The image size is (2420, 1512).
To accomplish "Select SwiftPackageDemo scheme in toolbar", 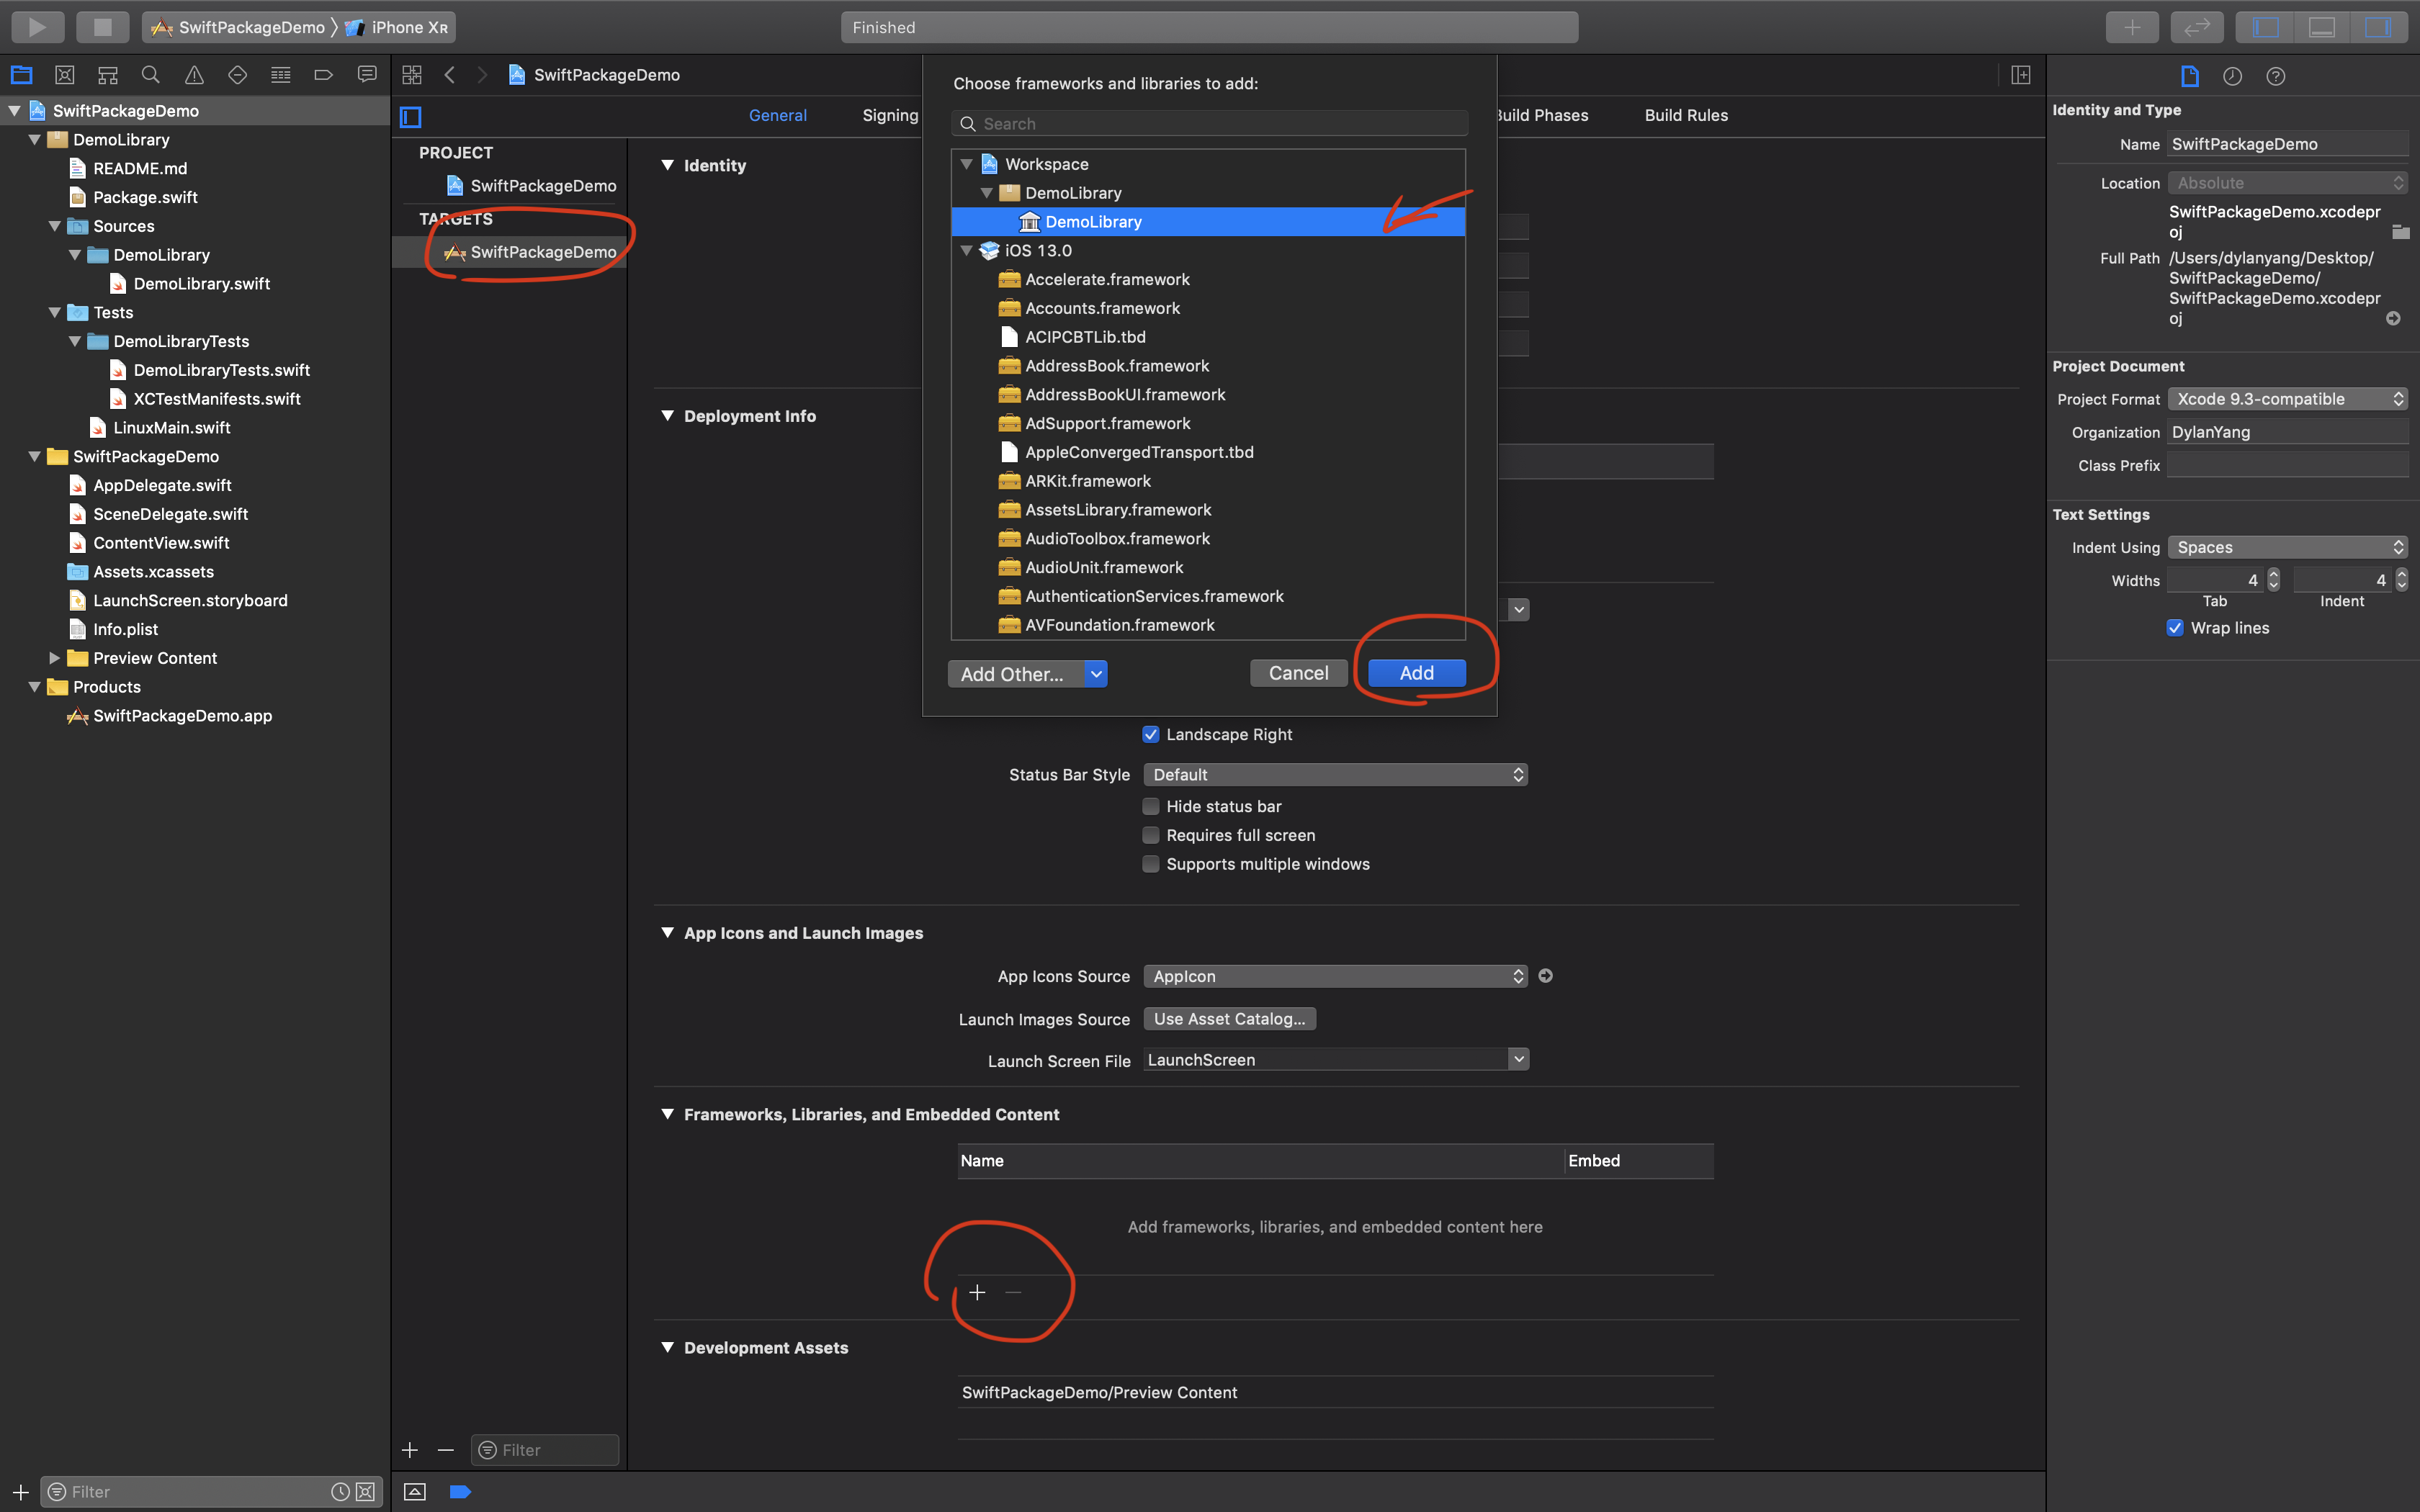I will pos(238,27).
